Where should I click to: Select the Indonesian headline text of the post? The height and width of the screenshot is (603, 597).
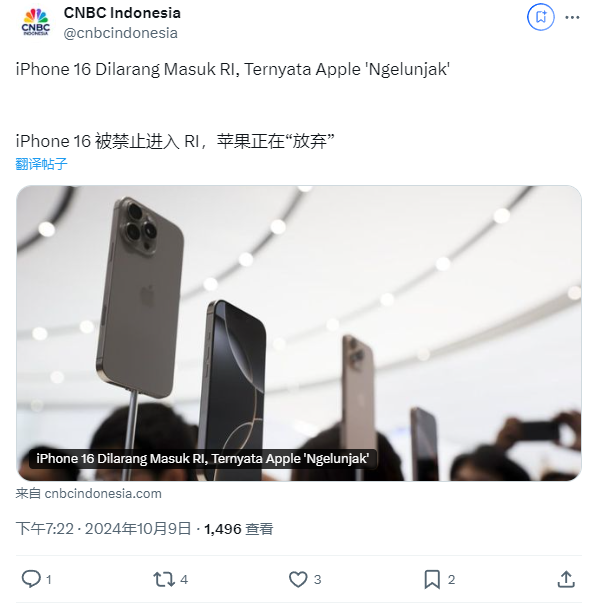(x=233, y=70)
